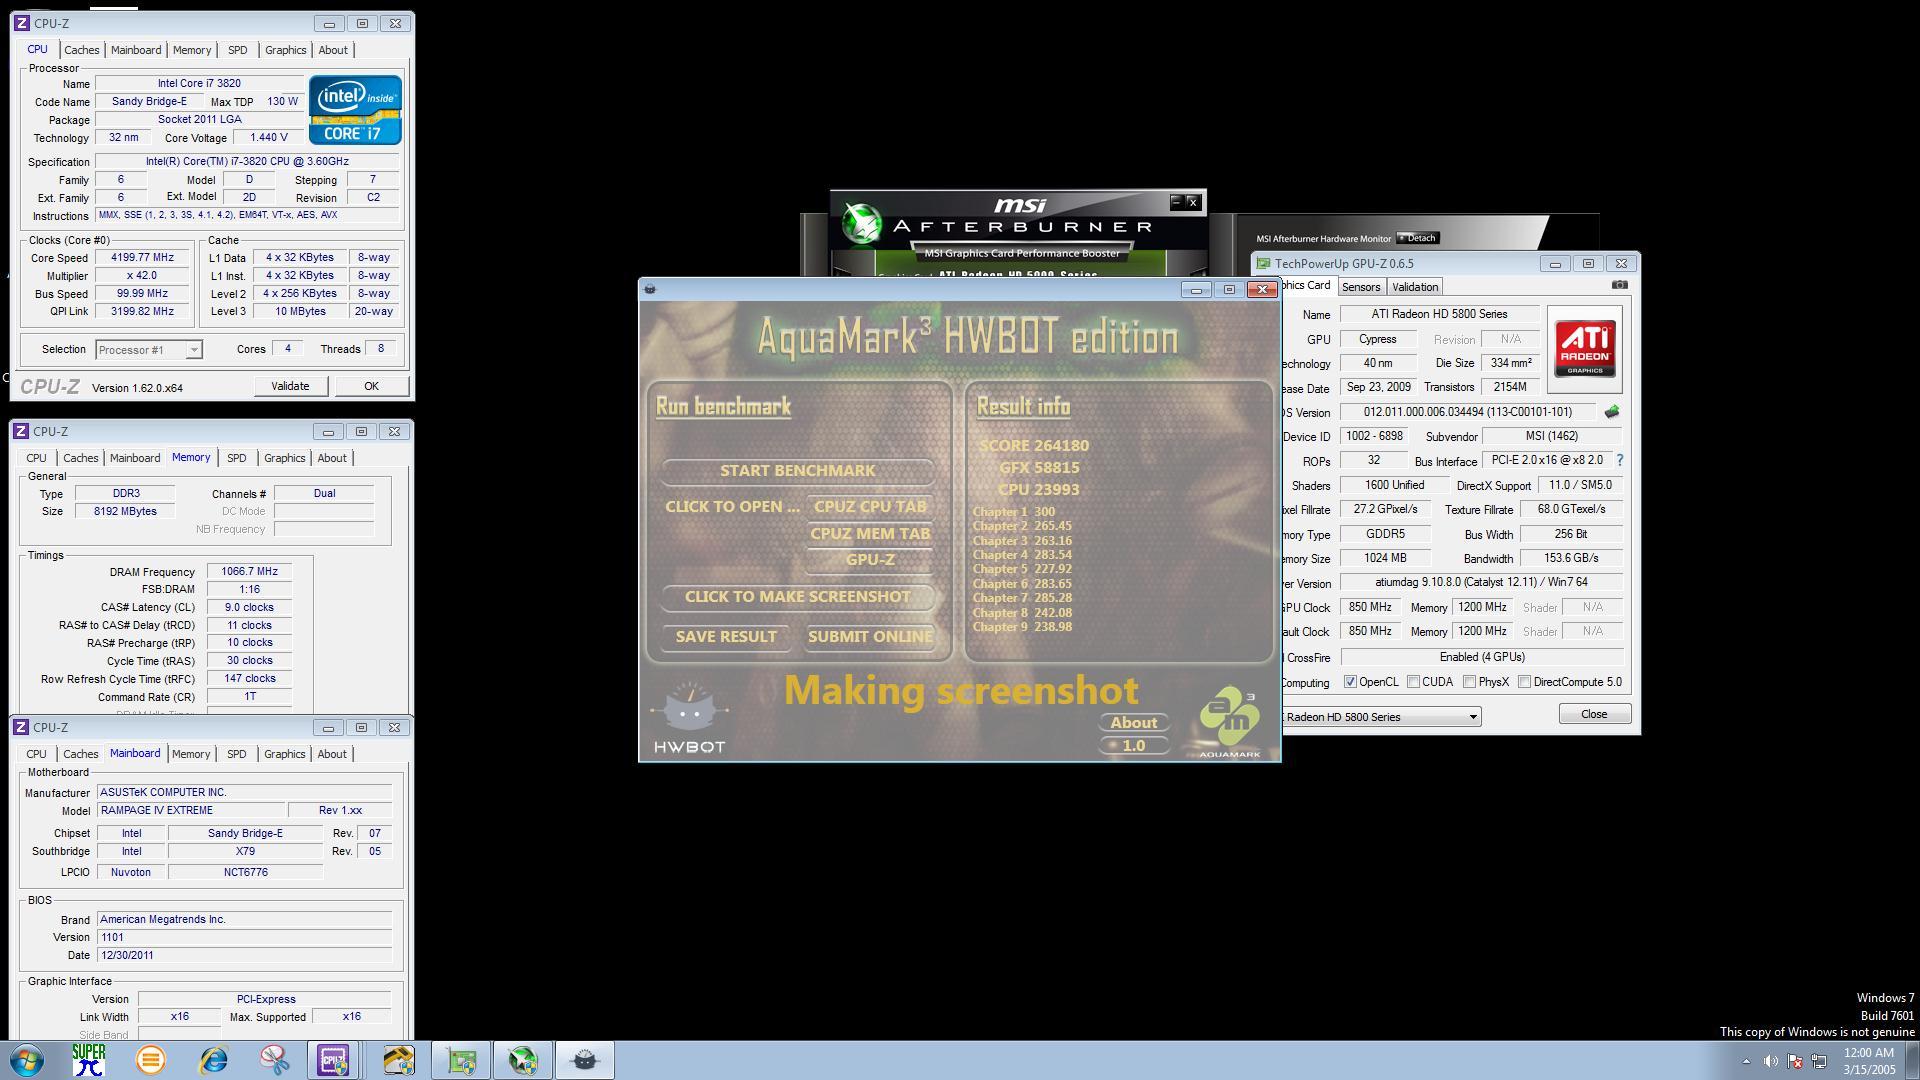Open Graphics tab in memory CPU-Z window
This screenshot has width=1920, height=1080.
click(284, 458)
